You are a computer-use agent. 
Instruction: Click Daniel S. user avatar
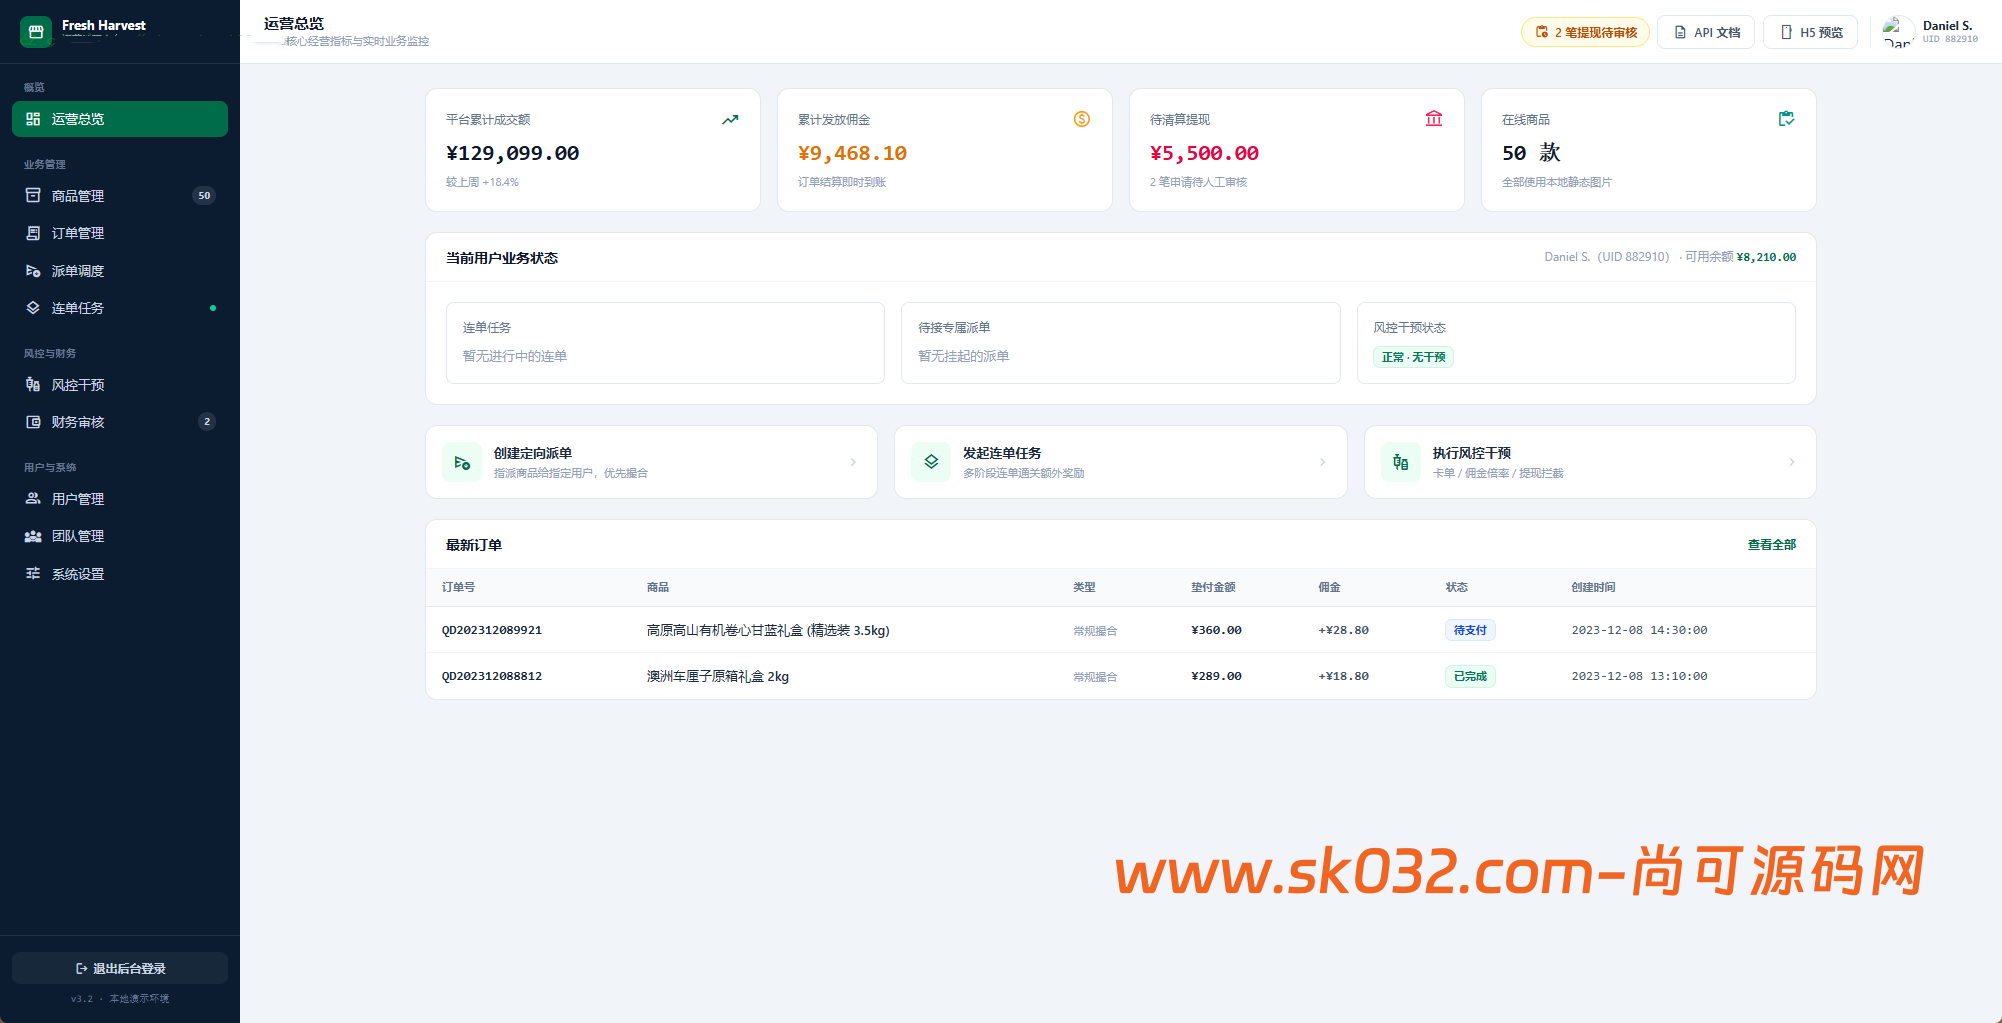coord(1897,32)
